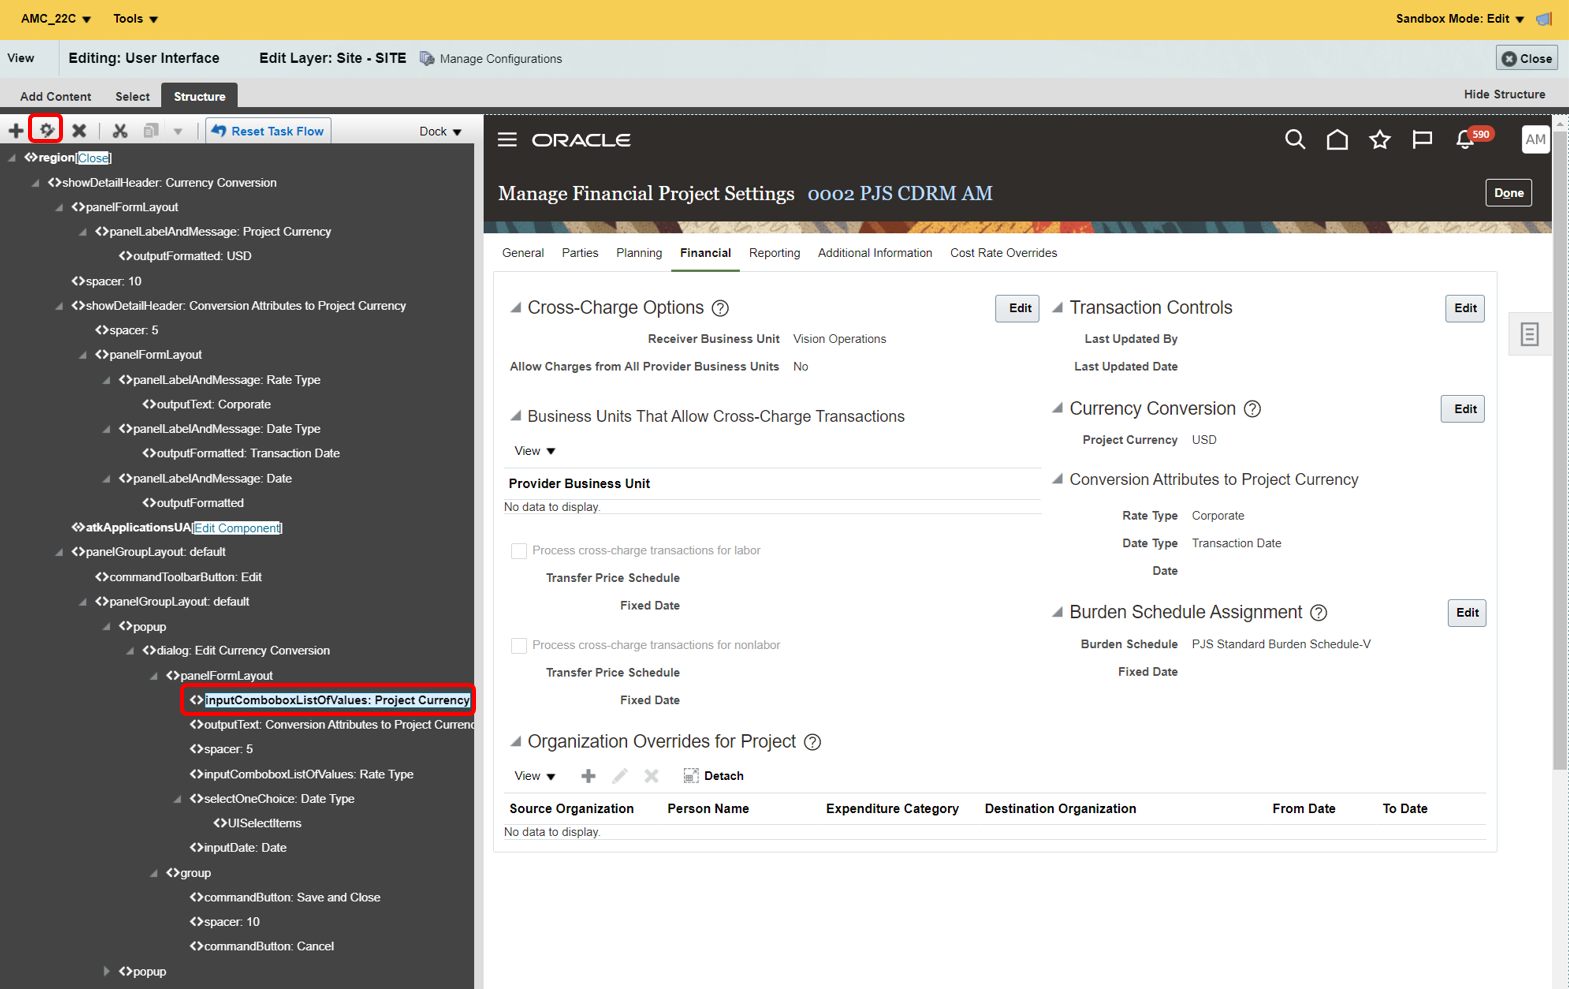Click help icon beside Organization Overrides for Project

tap(813, 742)
